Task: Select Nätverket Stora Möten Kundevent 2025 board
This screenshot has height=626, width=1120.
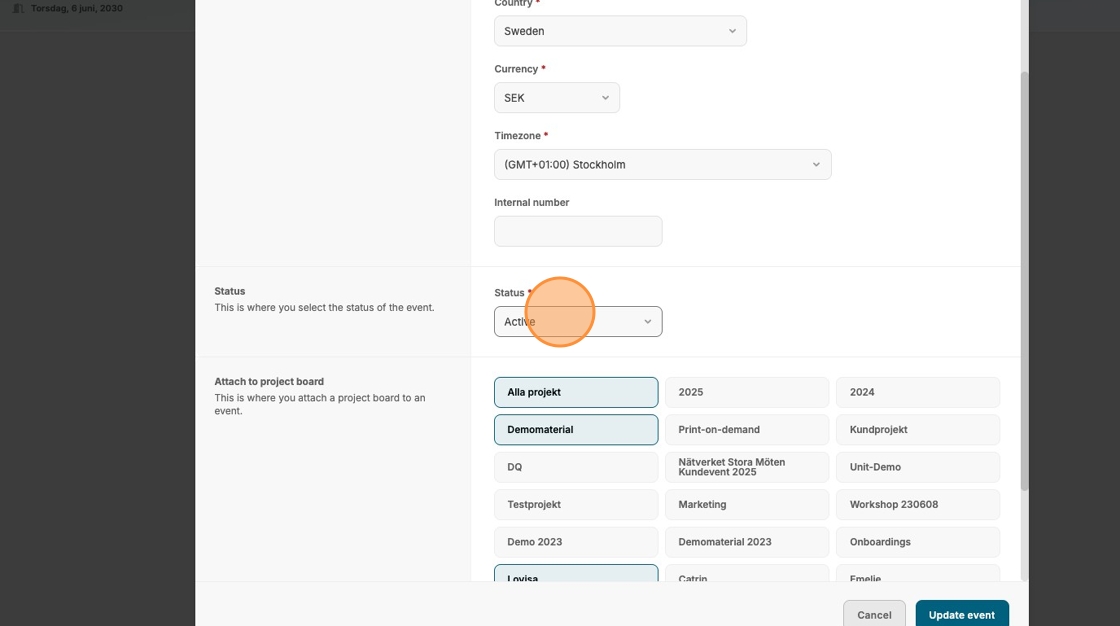Action: [747, 467]
